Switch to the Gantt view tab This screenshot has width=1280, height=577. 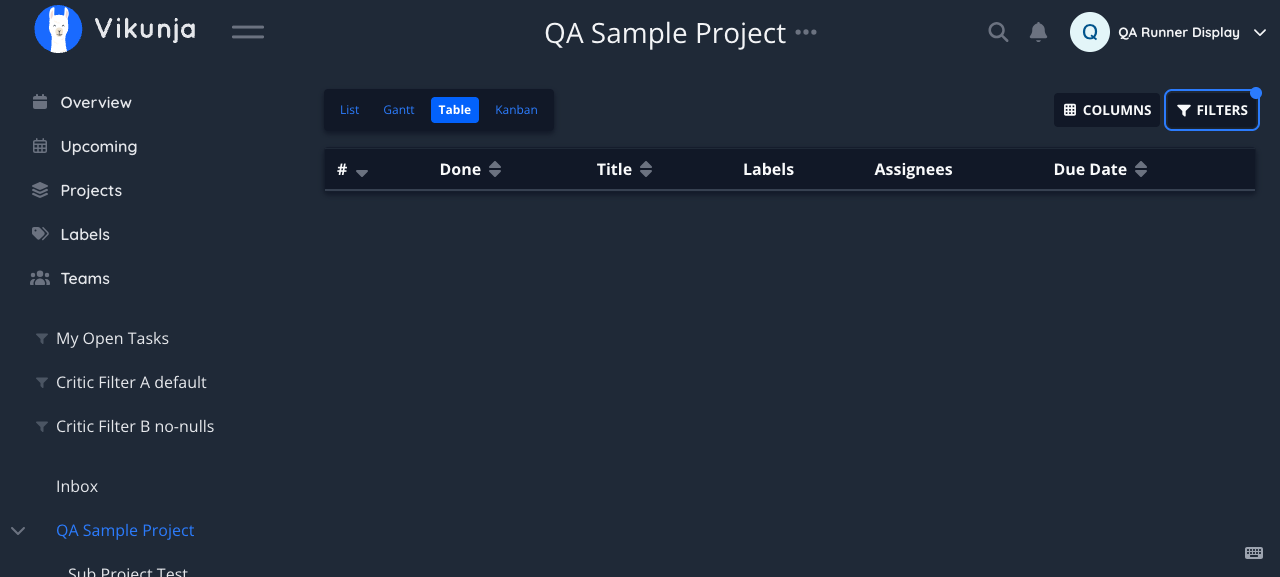(x=399, y=110)
